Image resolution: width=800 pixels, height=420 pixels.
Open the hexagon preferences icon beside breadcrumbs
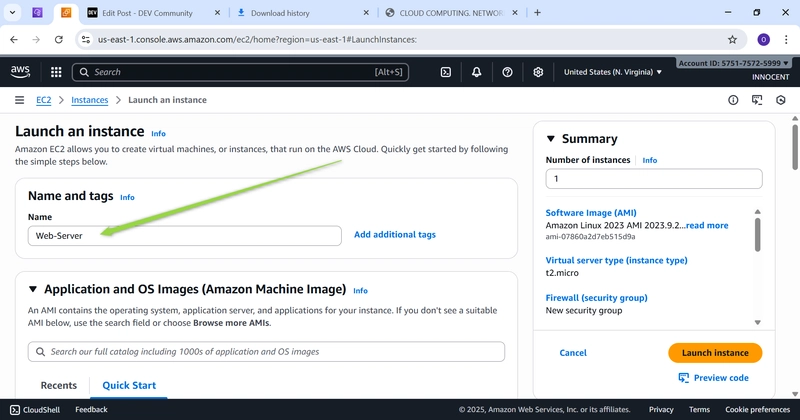(781, 100)
